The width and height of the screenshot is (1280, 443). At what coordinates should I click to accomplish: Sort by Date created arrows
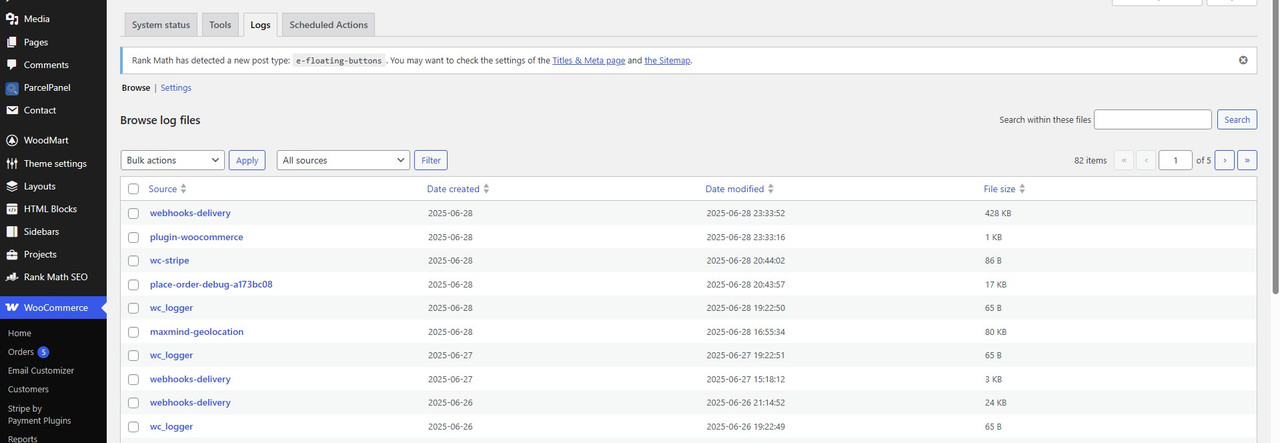[x=486, y=189]
